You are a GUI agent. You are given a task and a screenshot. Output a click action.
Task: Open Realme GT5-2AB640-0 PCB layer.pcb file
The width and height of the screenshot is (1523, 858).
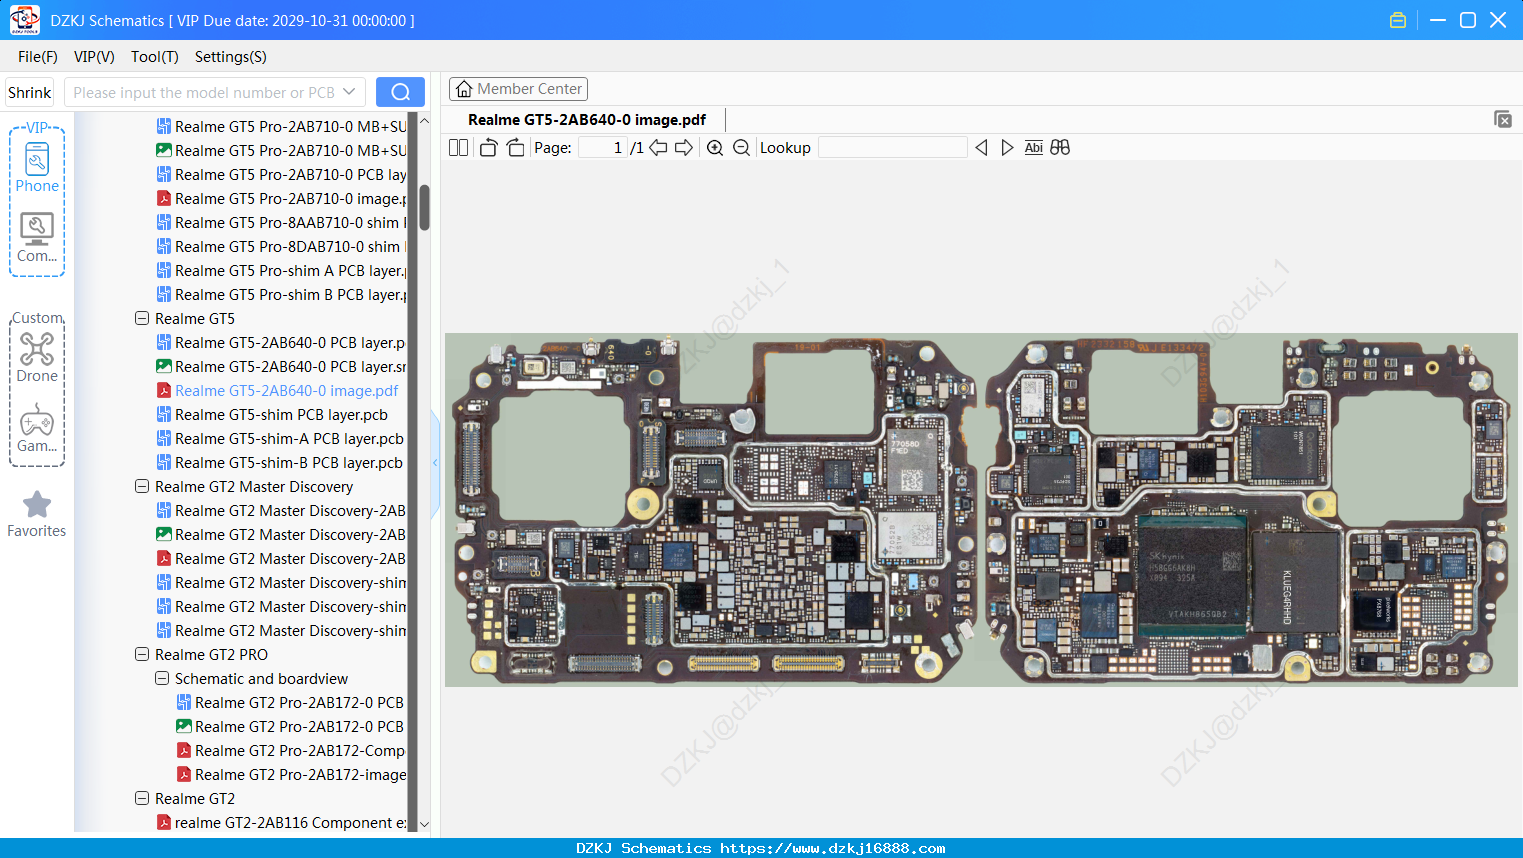282,342
